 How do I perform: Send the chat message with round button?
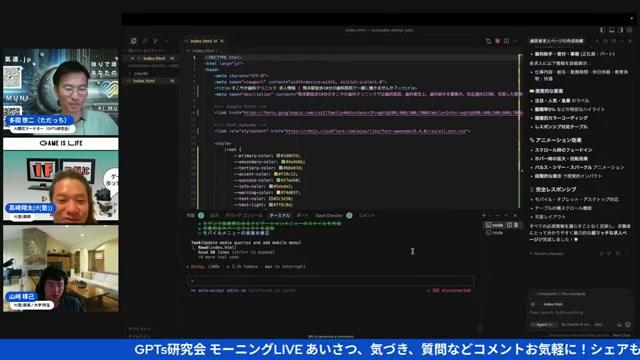(628, 325)
